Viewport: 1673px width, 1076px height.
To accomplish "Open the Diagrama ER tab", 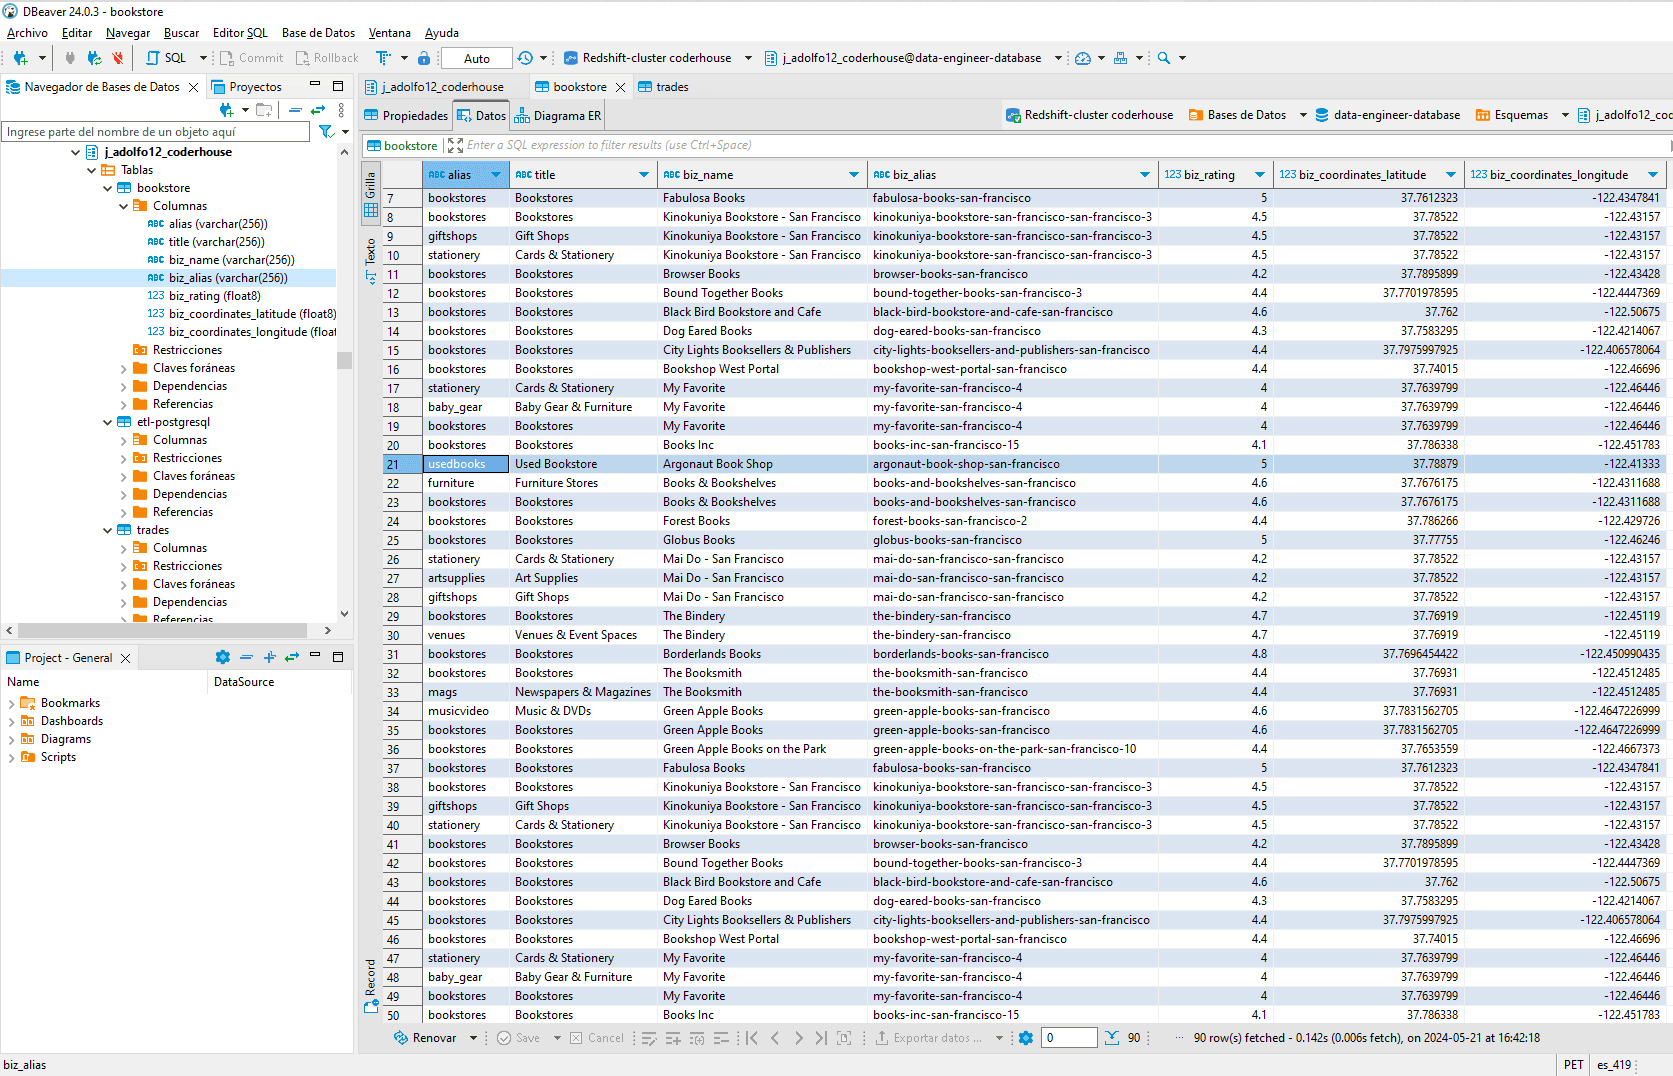I will click(x=558, y=116).
